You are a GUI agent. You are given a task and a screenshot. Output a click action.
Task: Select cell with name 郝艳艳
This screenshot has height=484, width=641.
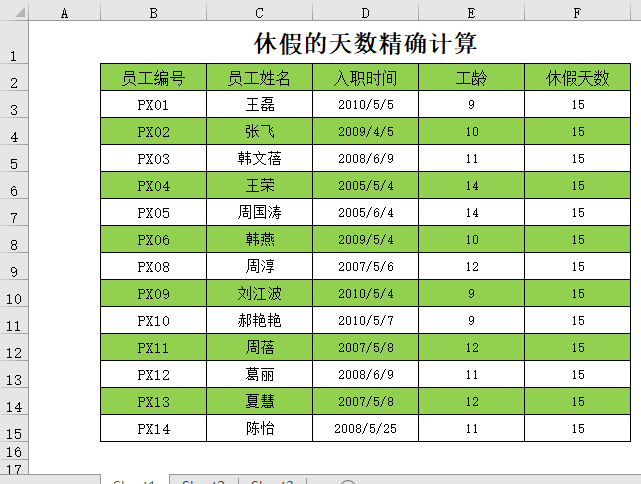click(259, 321)
